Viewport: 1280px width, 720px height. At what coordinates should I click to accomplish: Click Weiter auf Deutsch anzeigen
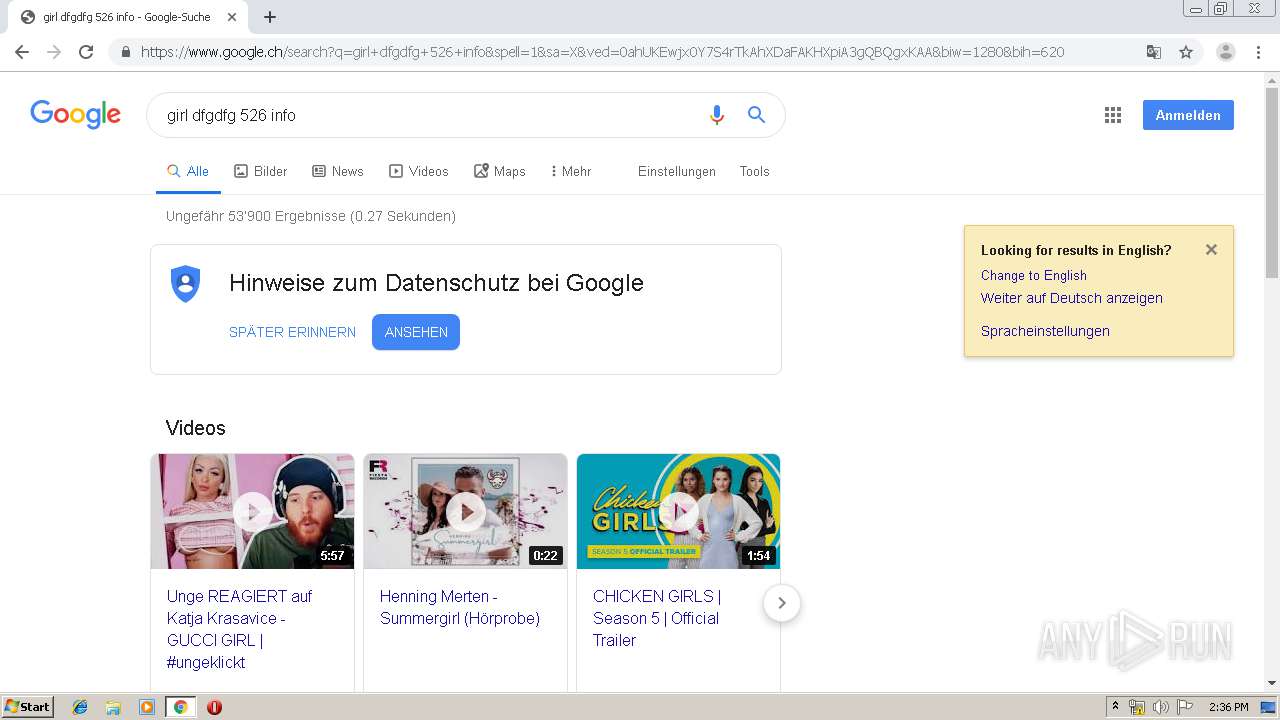pos(1071,298)
